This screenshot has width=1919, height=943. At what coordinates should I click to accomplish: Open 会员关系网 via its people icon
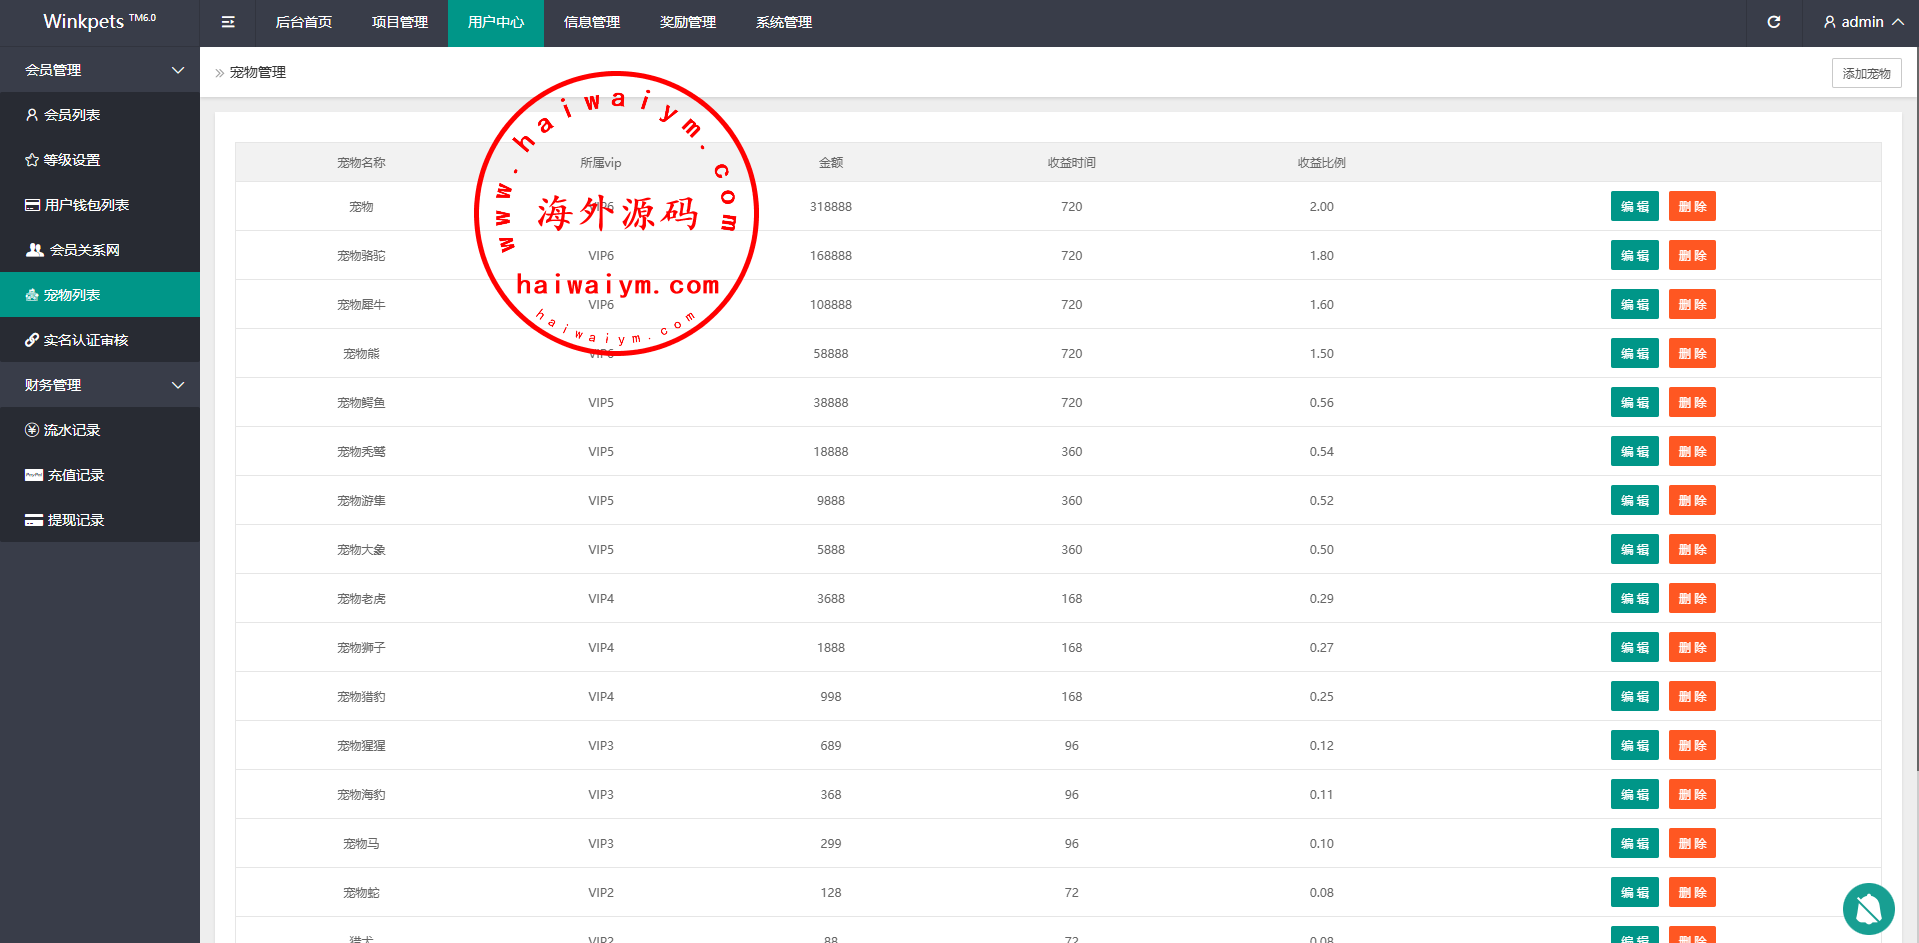point(35,250)
